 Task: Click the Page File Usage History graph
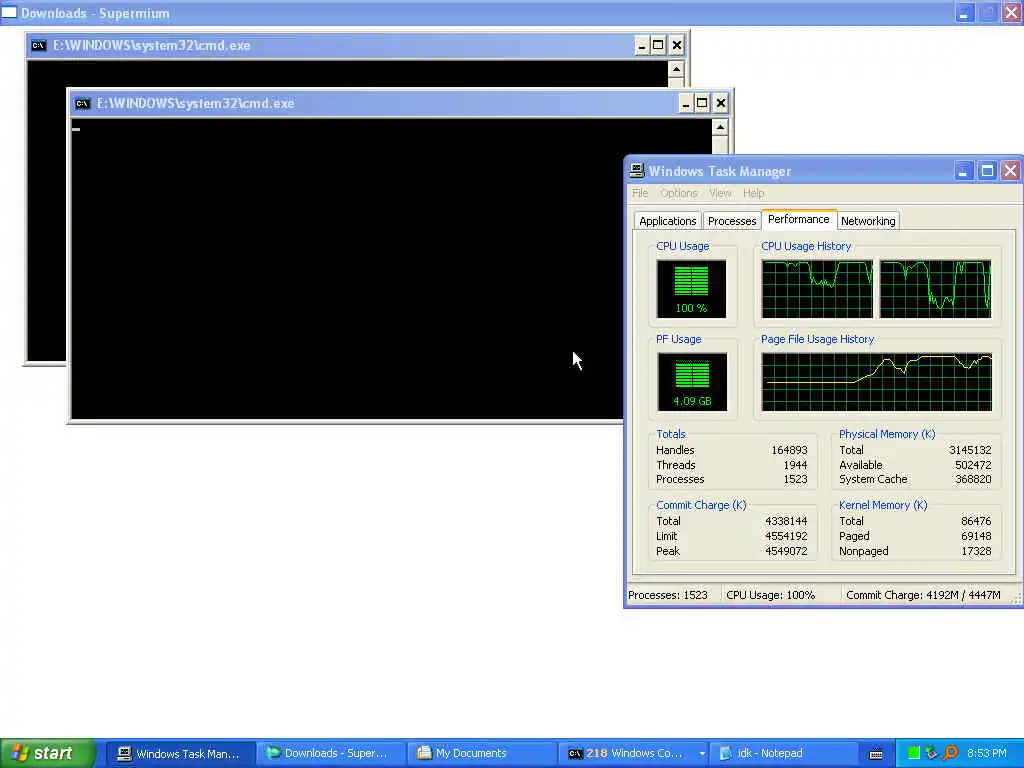tap(876, 382)
